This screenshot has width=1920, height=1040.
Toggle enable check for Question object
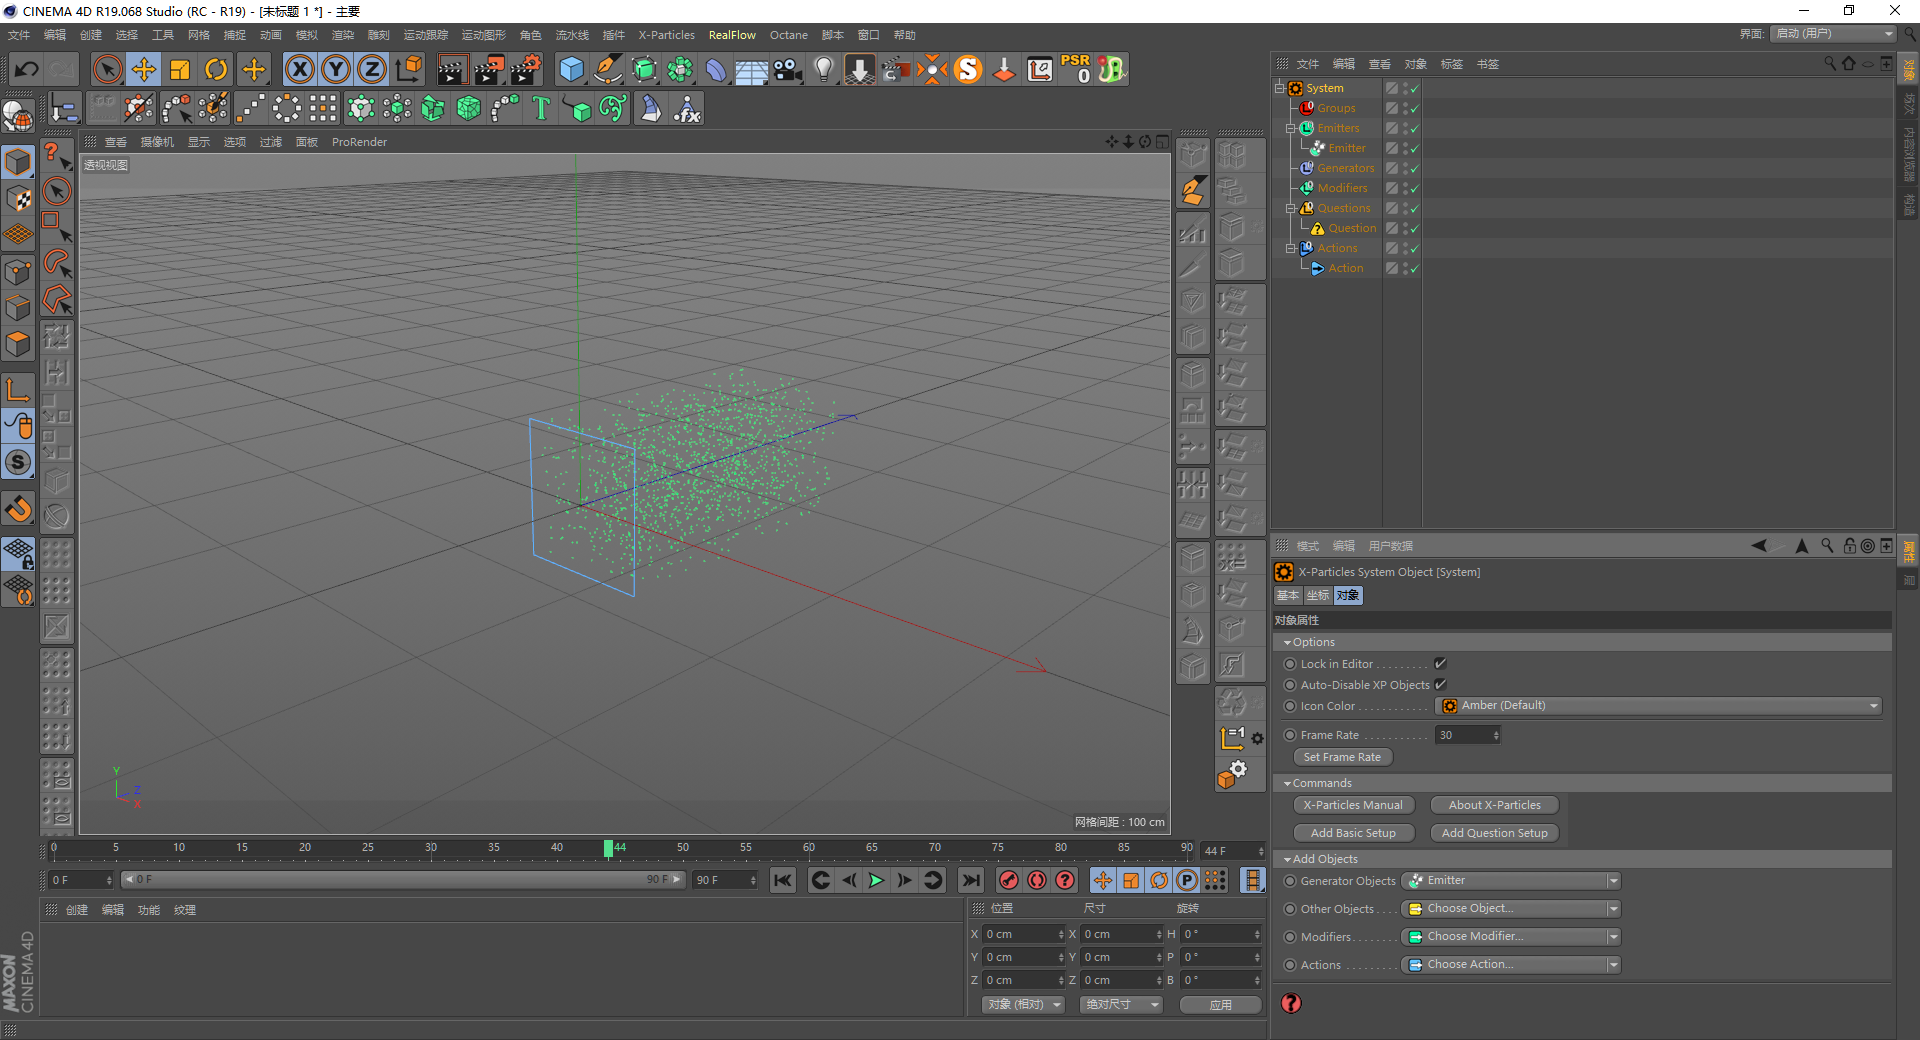pos(1414,229)
